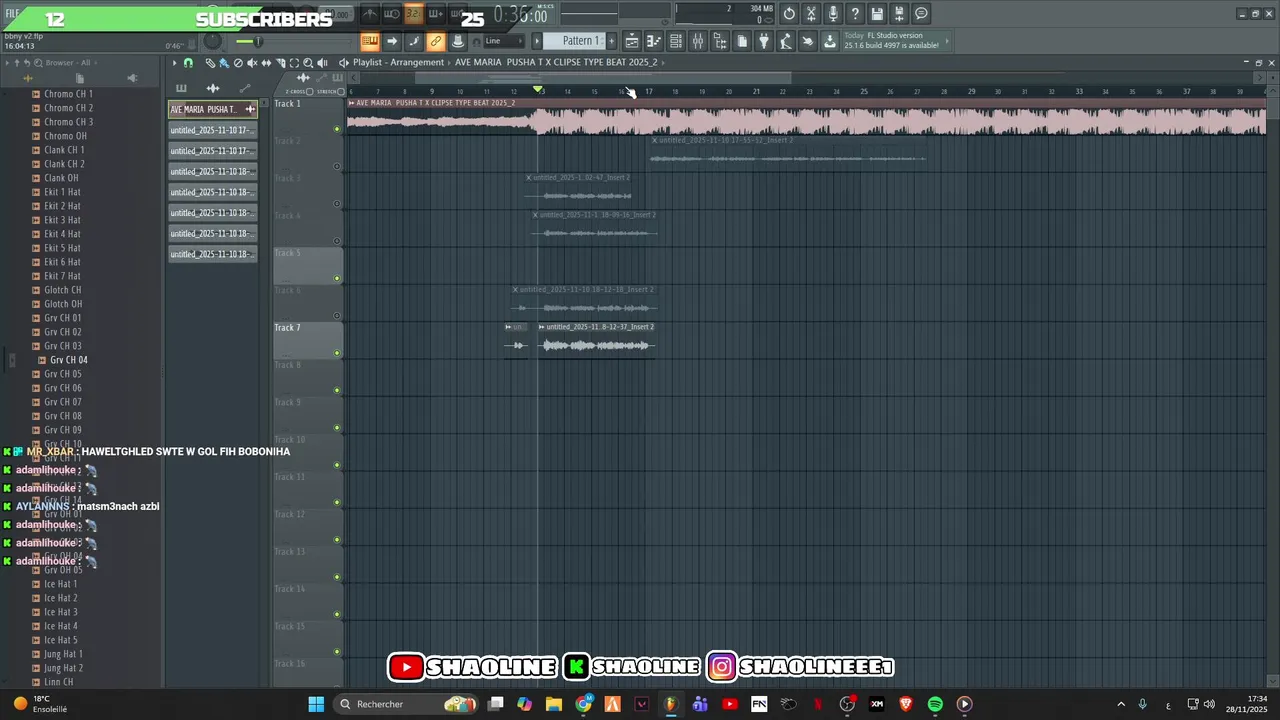The image size is (1280, 720).
Task: Switch browser to files tab icon
Action: tap(80, 78)
